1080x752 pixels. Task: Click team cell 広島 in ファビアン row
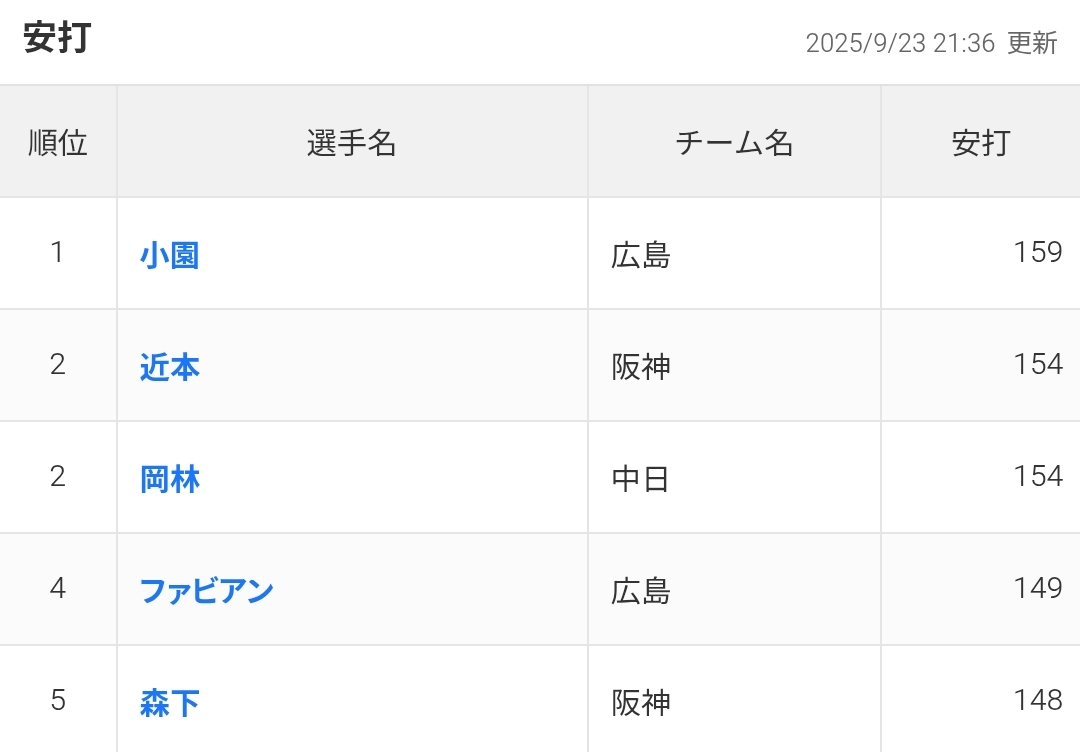641,591
